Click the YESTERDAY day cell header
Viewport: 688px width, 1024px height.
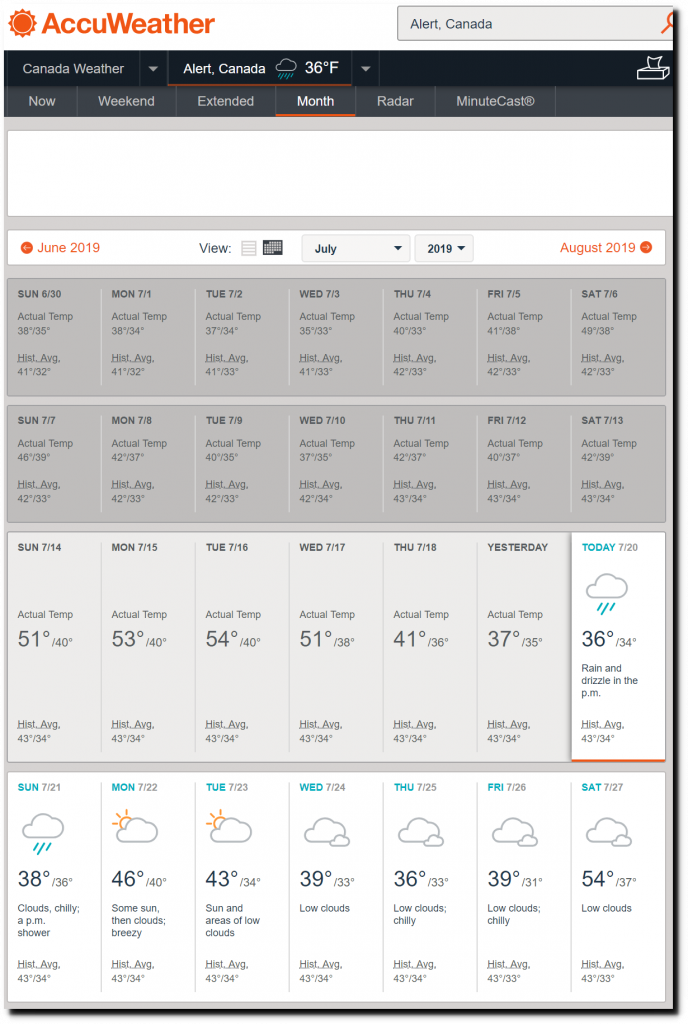[x=518, y=547]
